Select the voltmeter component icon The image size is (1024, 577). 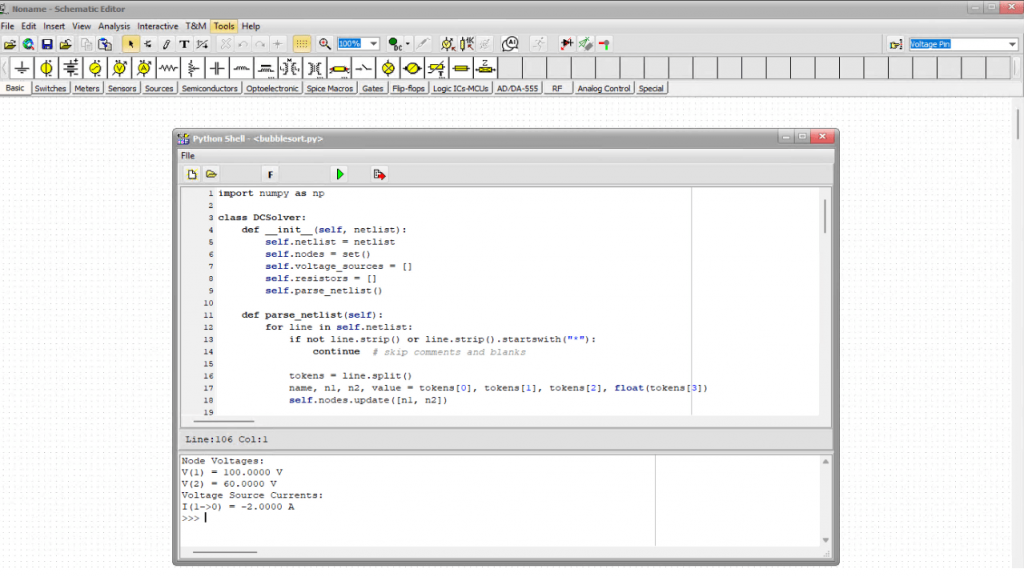click(119, 68)
